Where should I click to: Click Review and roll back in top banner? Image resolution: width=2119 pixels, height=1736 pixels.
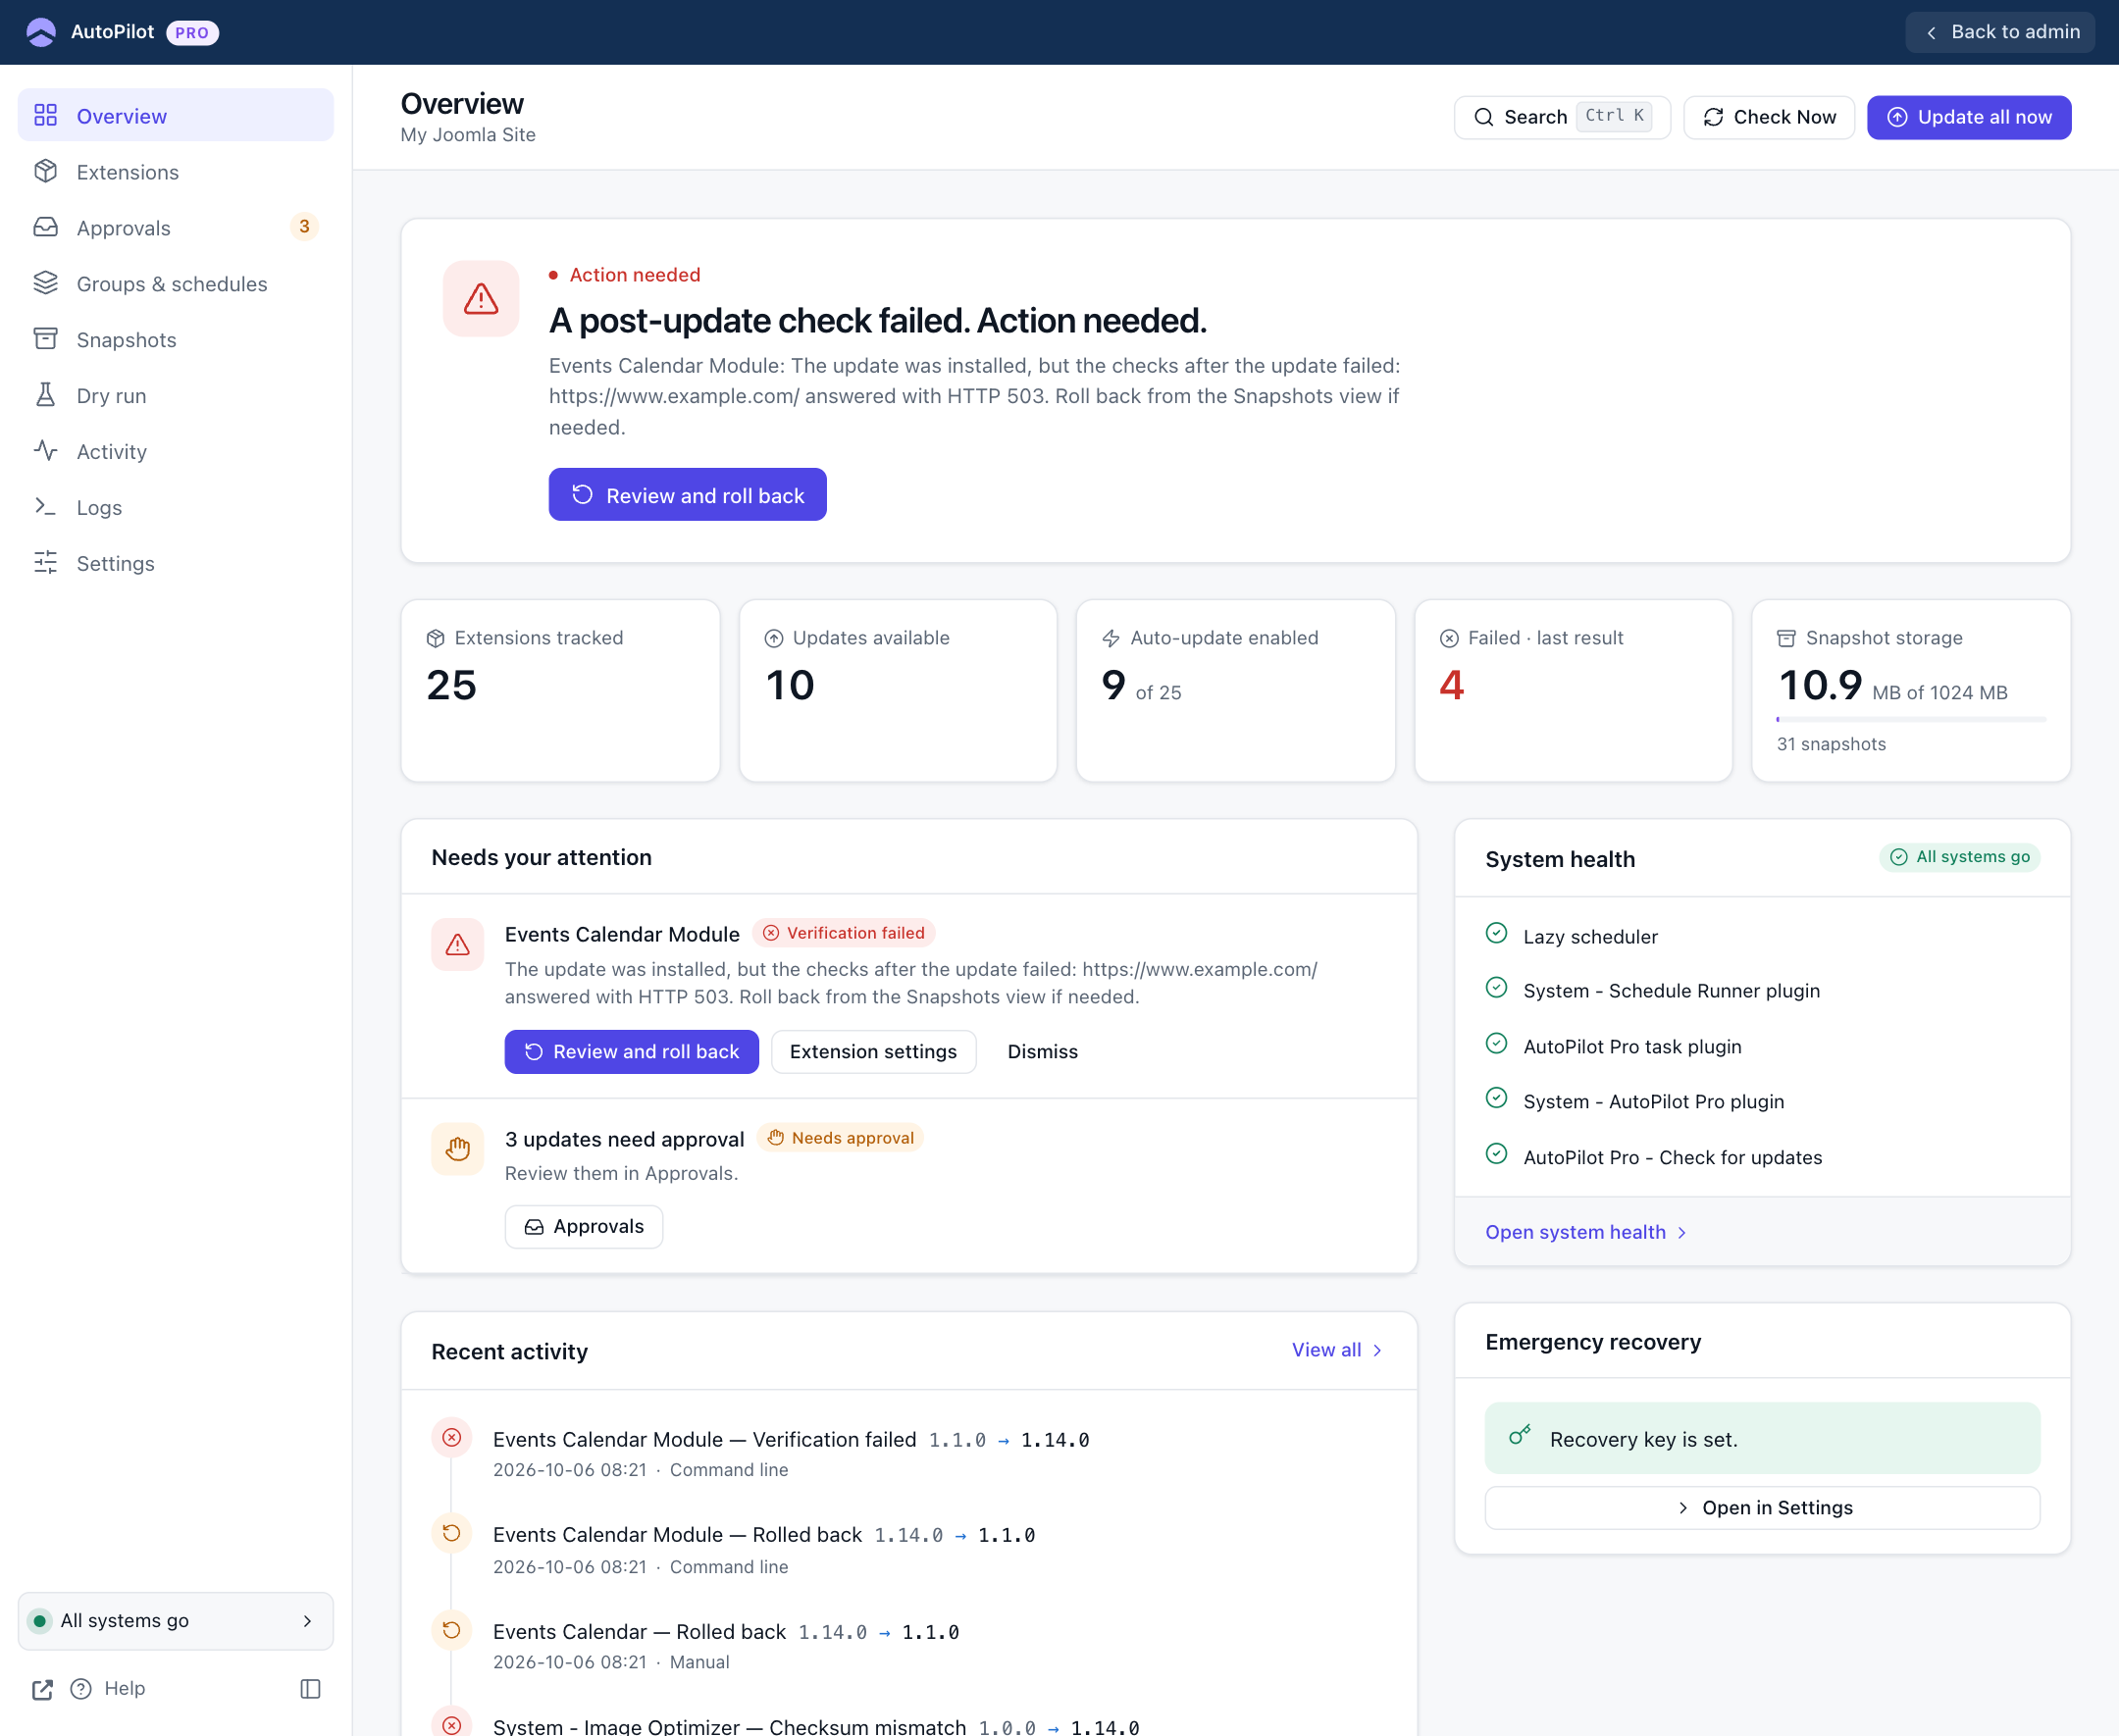tap(687, 494)
